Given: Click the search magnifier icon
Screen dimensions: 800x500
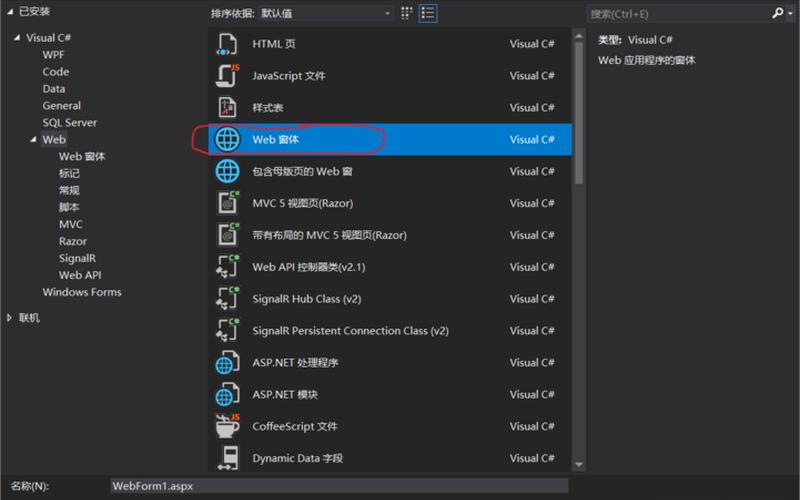Looking at the screenshot, I should coord(777,13).
